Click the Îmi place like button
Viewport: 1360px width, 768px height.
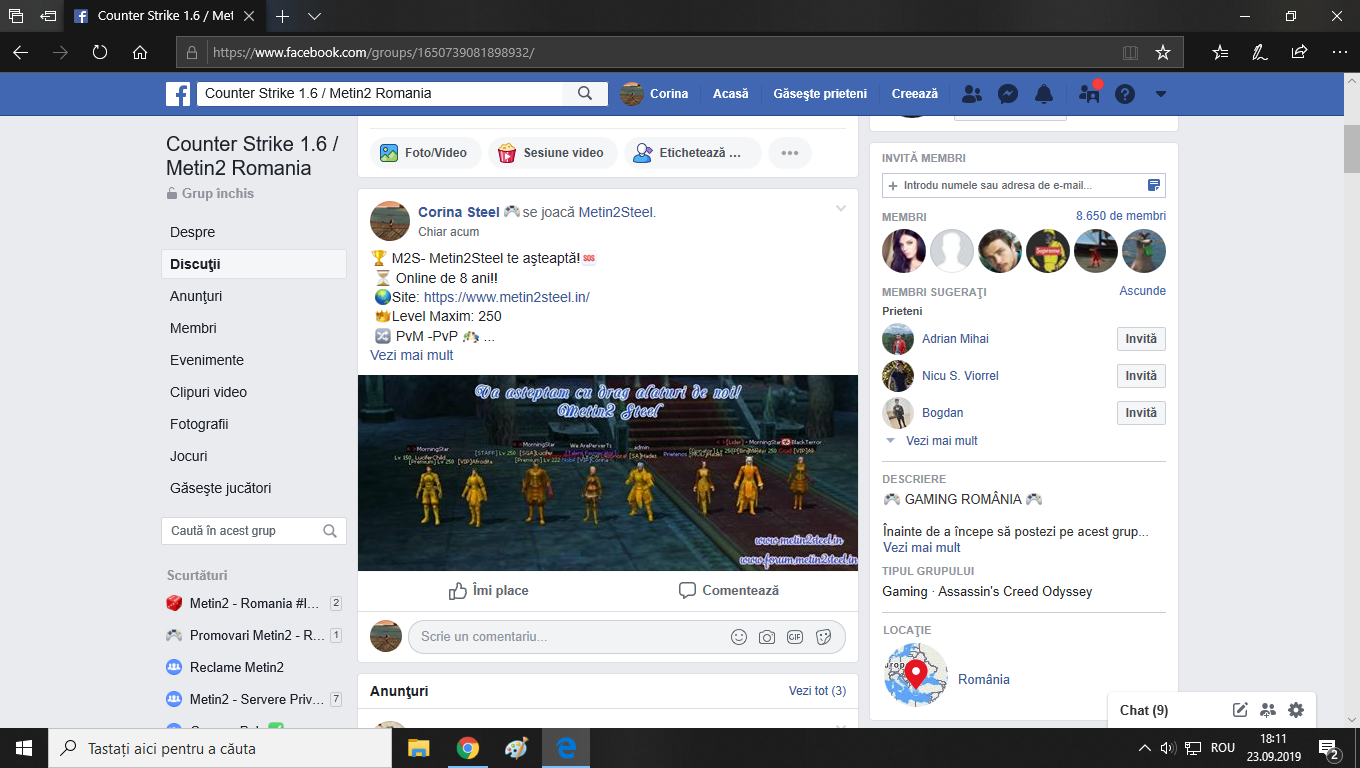(489, 591)
